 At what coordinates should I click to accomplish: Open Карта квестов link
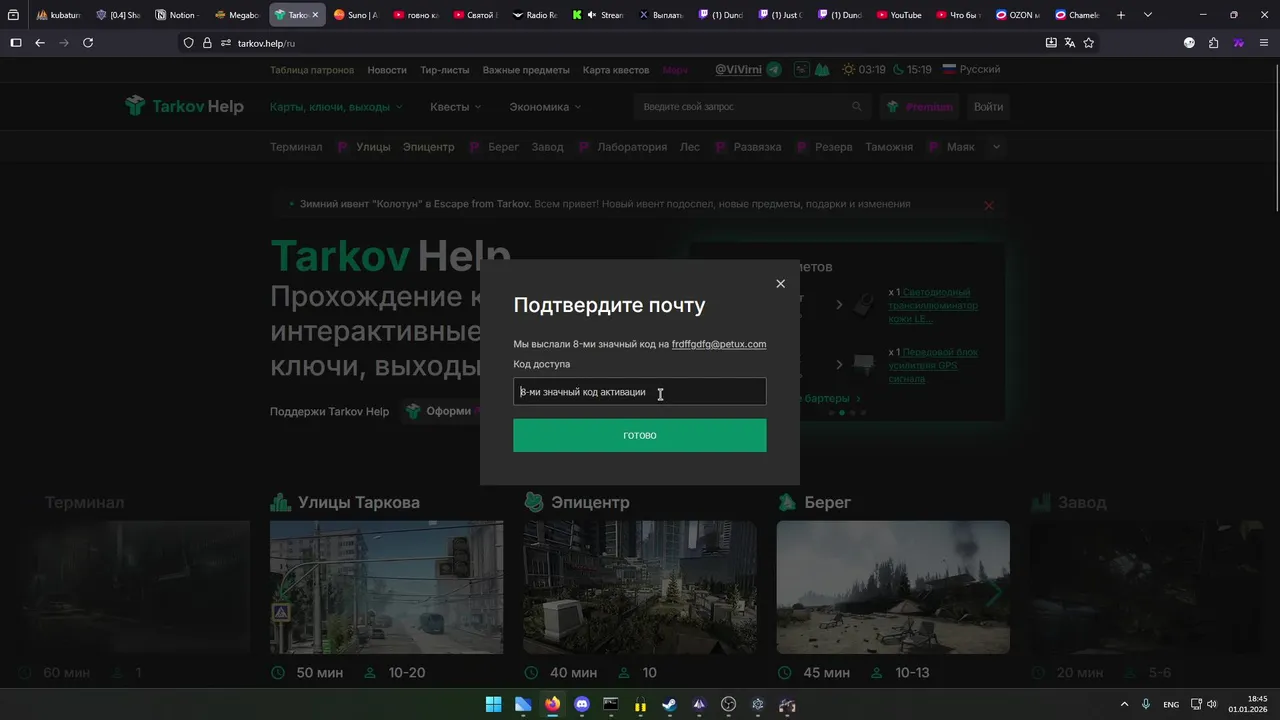(616, 70)
